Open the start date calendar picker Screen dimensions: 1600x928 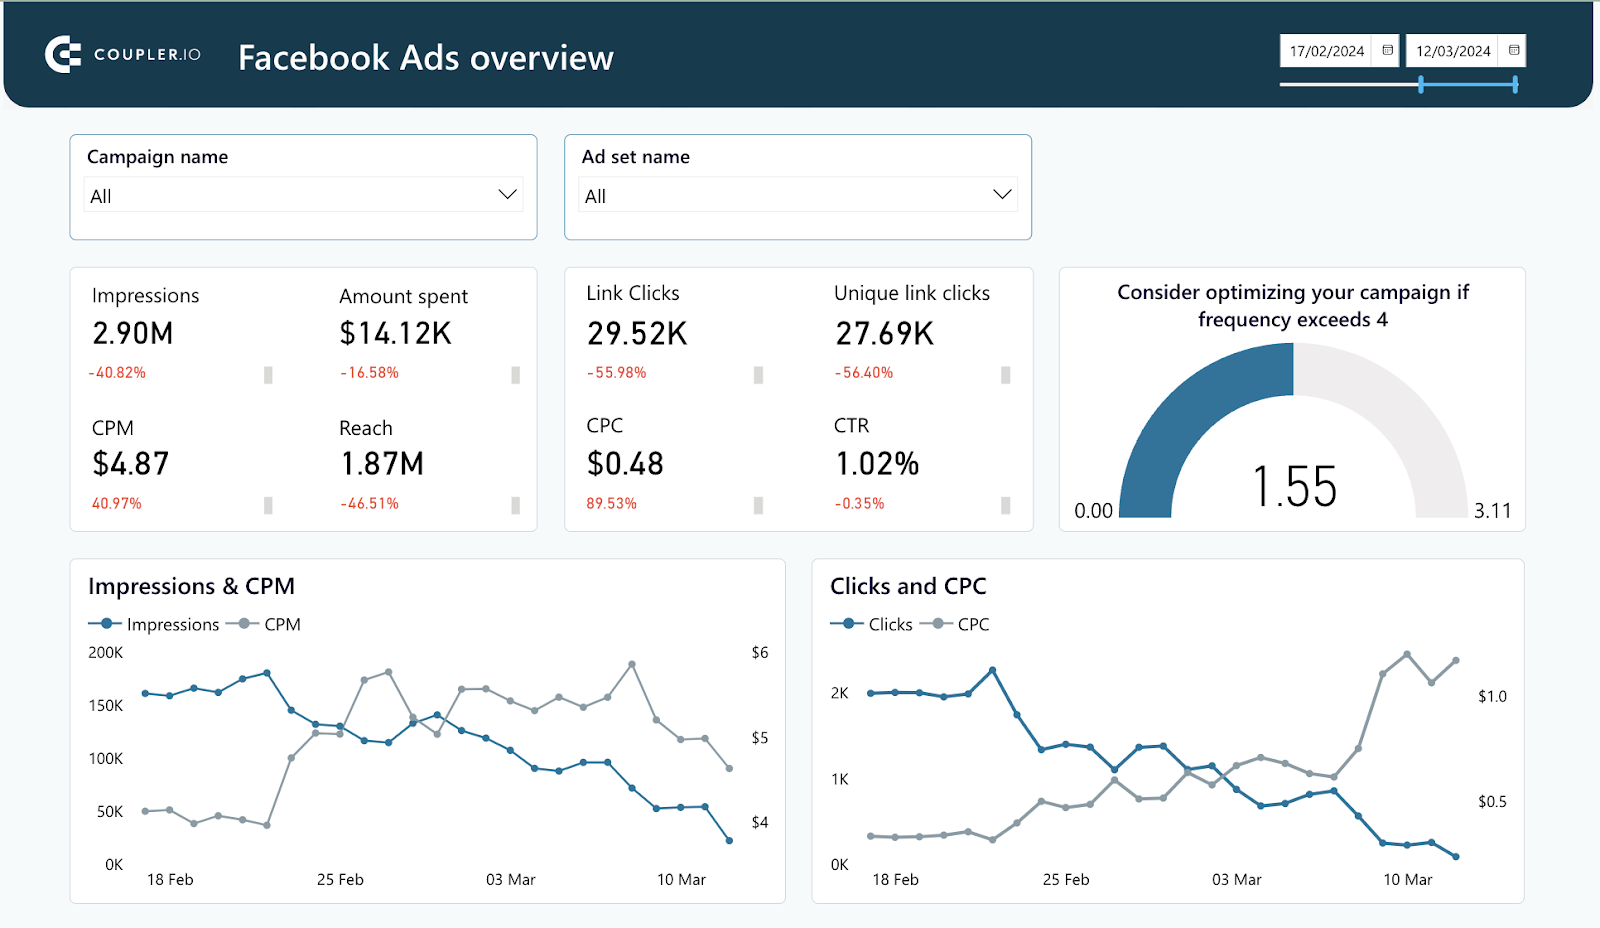tap(1386, 50)
